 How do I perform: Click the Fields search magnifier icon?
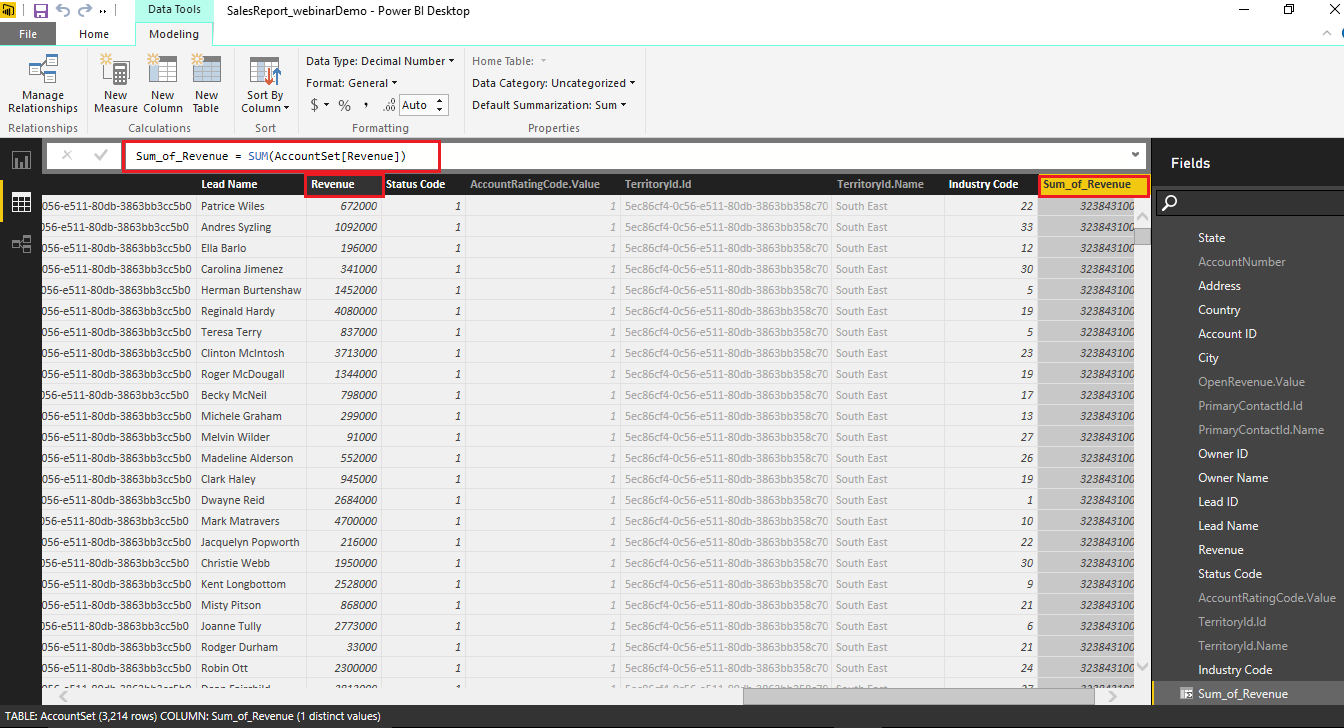pyautogui.click(x=1170, y=203)
